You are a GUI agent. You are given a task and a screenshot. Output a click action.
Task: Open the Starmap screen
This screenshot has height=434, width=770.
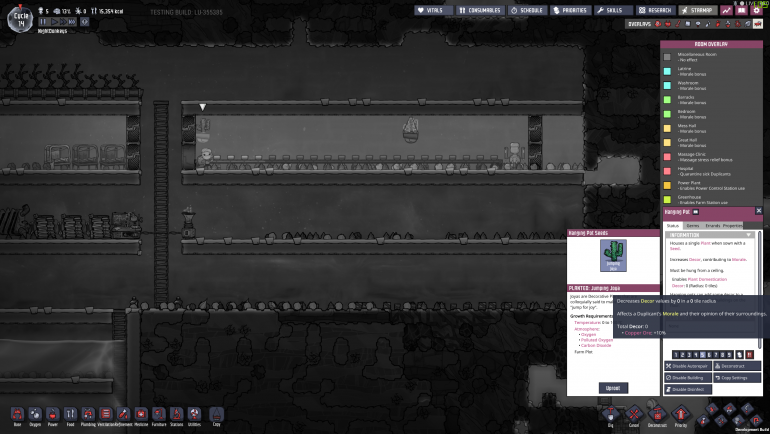(698, 10)
